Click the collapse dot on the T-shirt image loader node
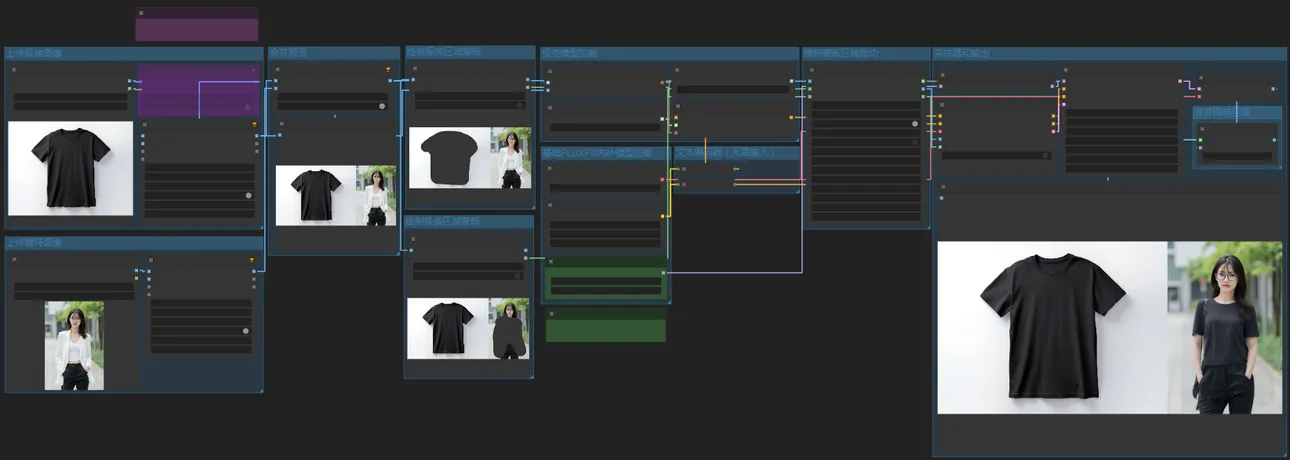Image resolution: width=1290 pixels, height=460 pixels. click(x=14, y=70)
